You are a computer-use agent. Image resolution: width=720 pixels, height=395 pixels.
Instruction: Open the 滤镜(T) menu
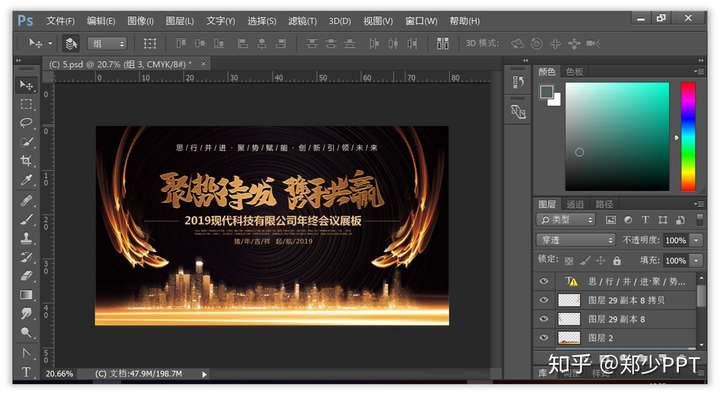(302, 21)
